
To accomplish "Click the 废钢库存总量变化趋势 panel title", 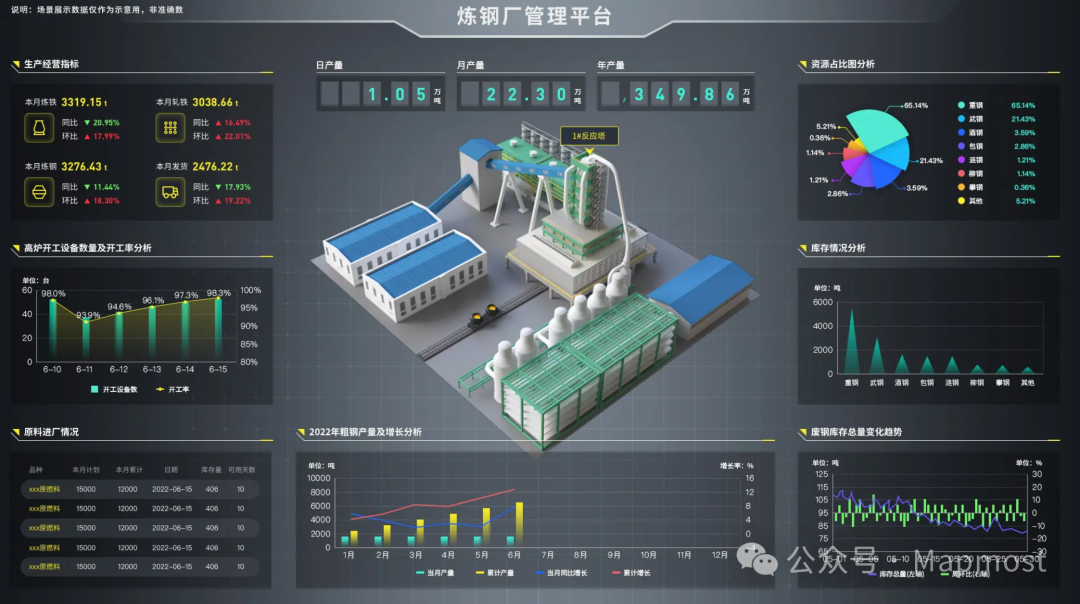I will tap(856, 432).
